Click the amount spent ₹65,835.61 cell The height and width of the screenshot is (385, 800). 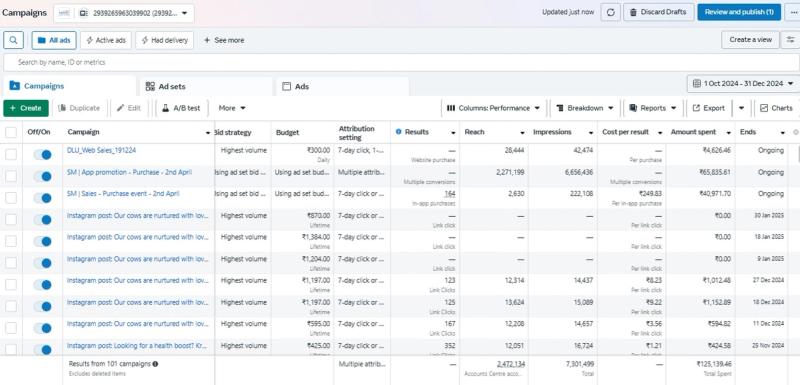point(714,172)
